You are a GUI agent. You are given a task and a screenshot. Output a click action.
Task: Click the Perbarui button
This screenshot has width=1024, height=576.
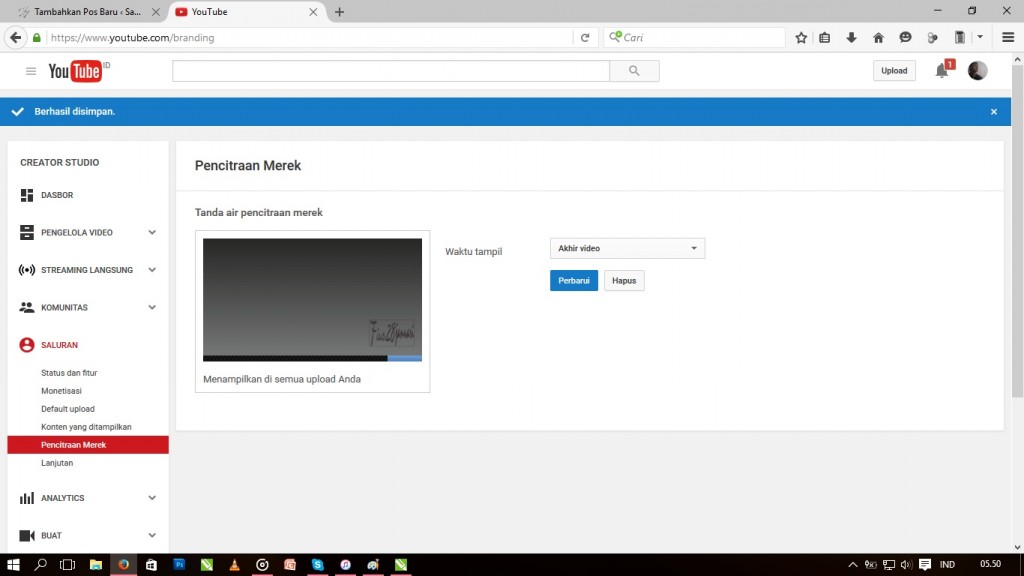point(574,281)
